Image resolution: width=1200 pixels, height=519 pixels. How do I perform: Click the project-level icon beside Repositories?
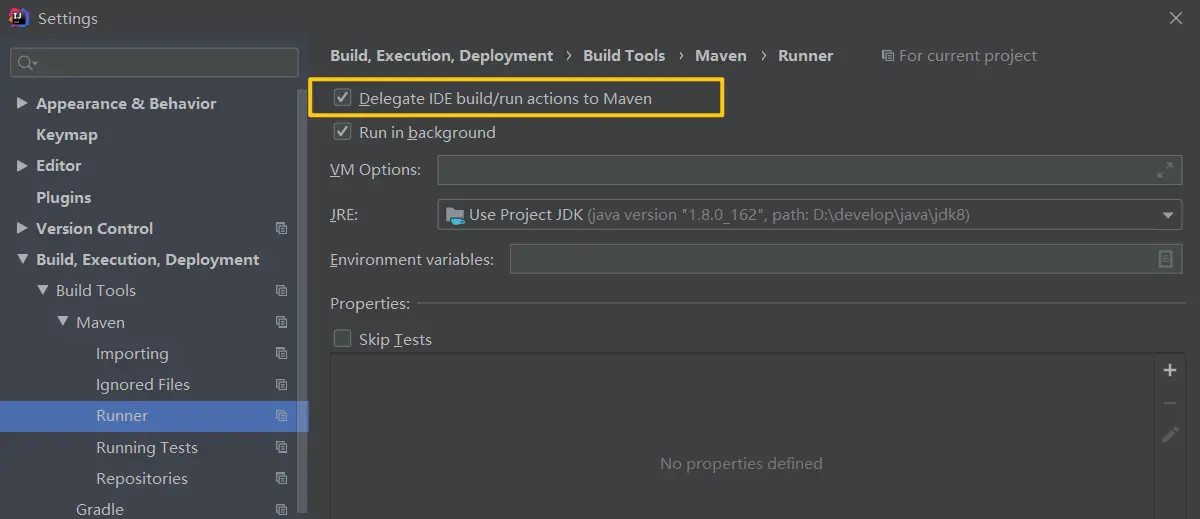[282, 479]
